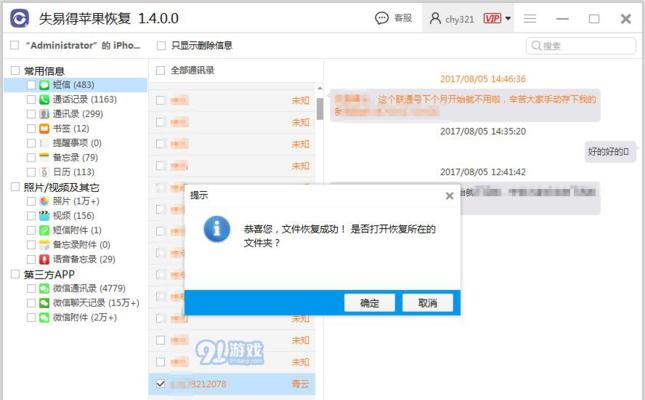Image resolution: width=645 pixels, height=400 pixels.
Task: Select the 微信通讯录 icon
Action: point(44,288)
